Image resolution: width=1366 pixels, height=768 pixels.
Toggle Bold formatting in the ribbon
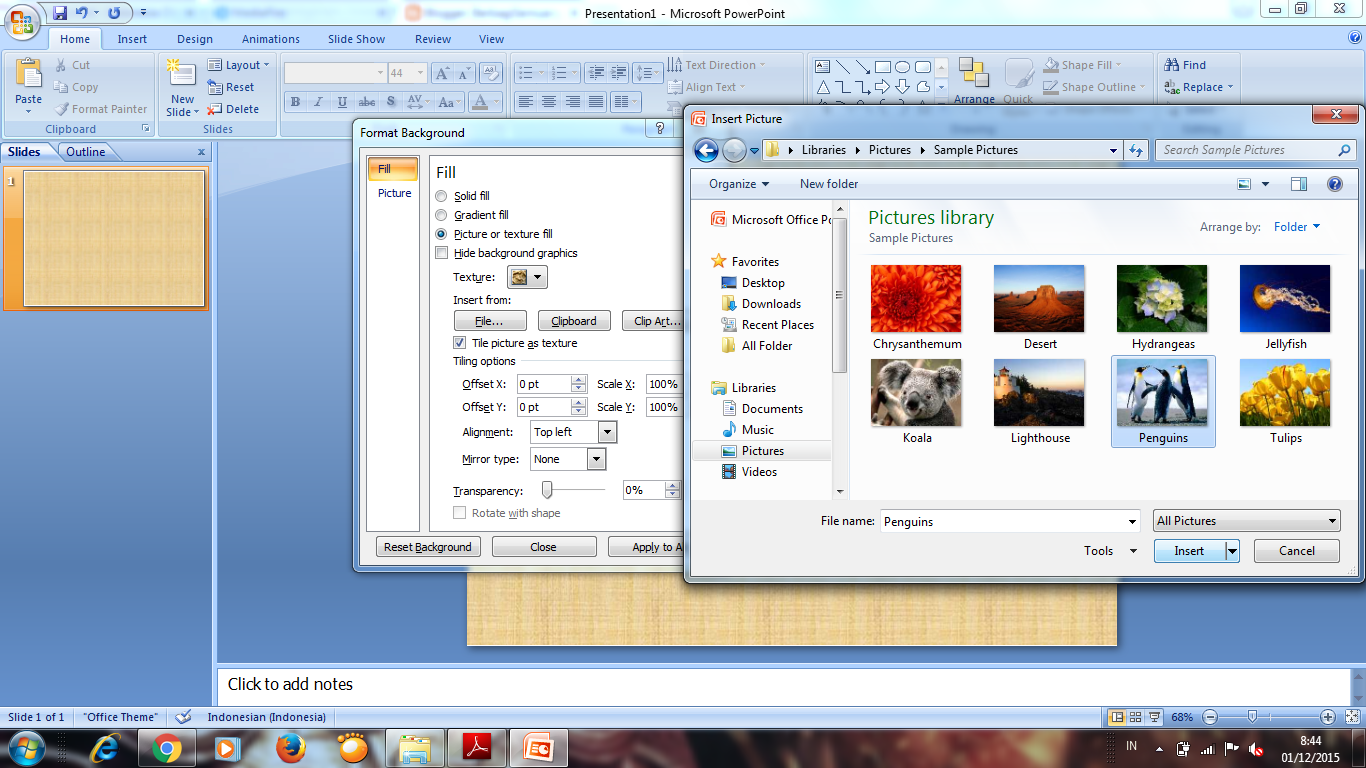pos(295,102)
